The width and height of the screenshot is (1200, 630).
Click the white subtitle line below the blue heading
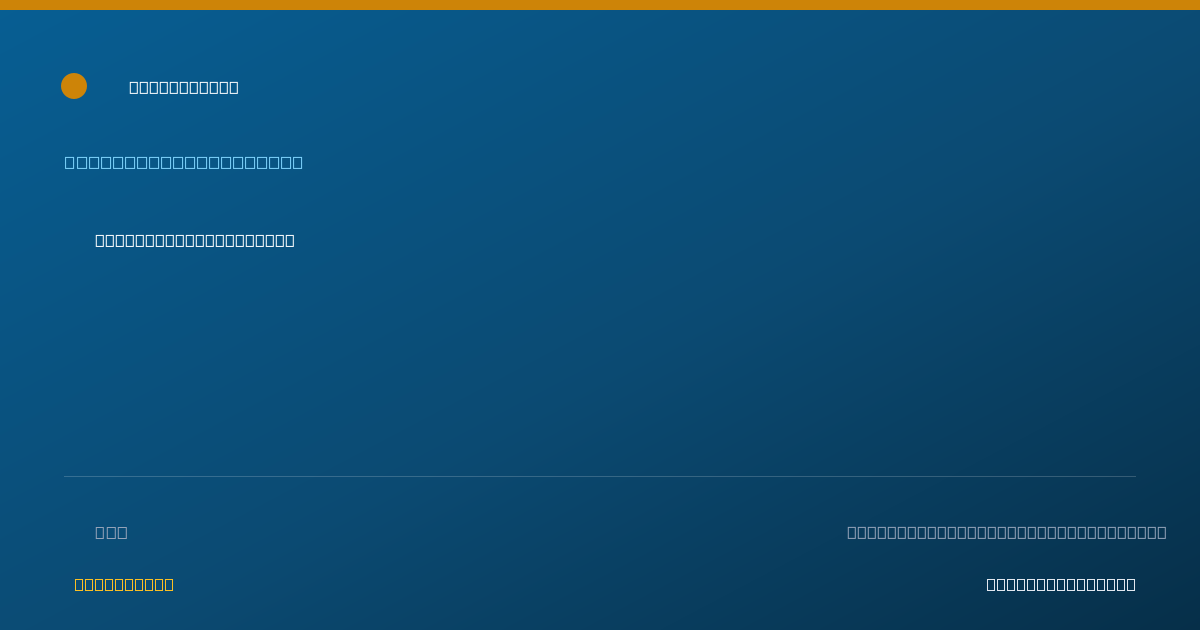pyautogui.click(x=195, y=240)
